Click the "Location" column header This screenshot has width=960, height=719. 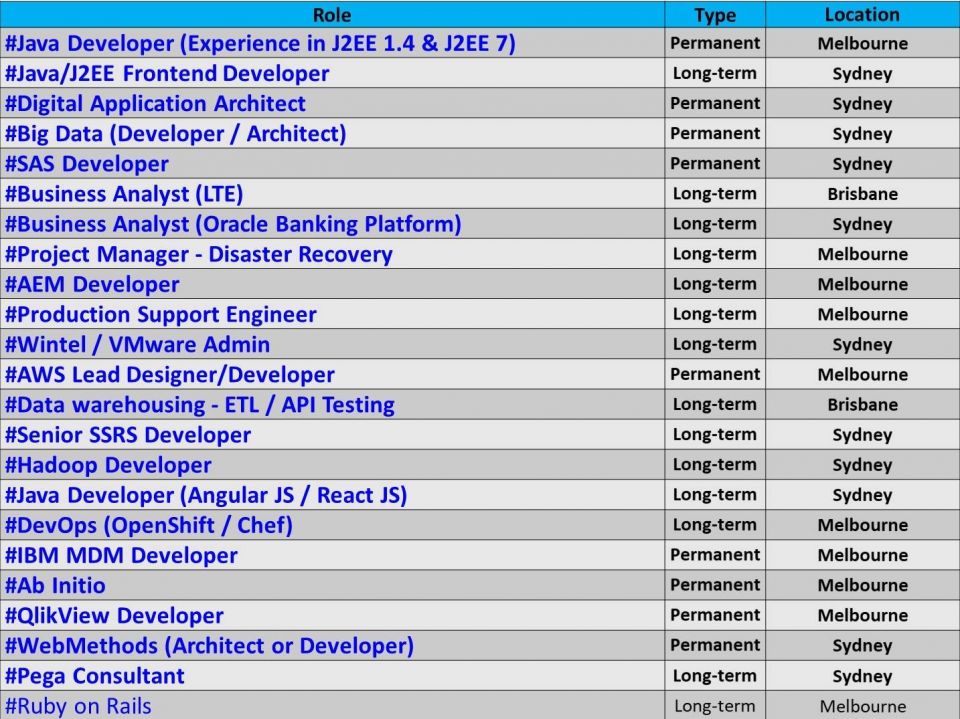862,15
